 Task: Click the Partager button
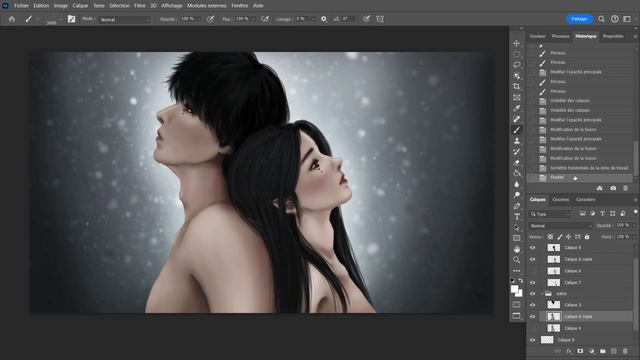tap(579, 19)
